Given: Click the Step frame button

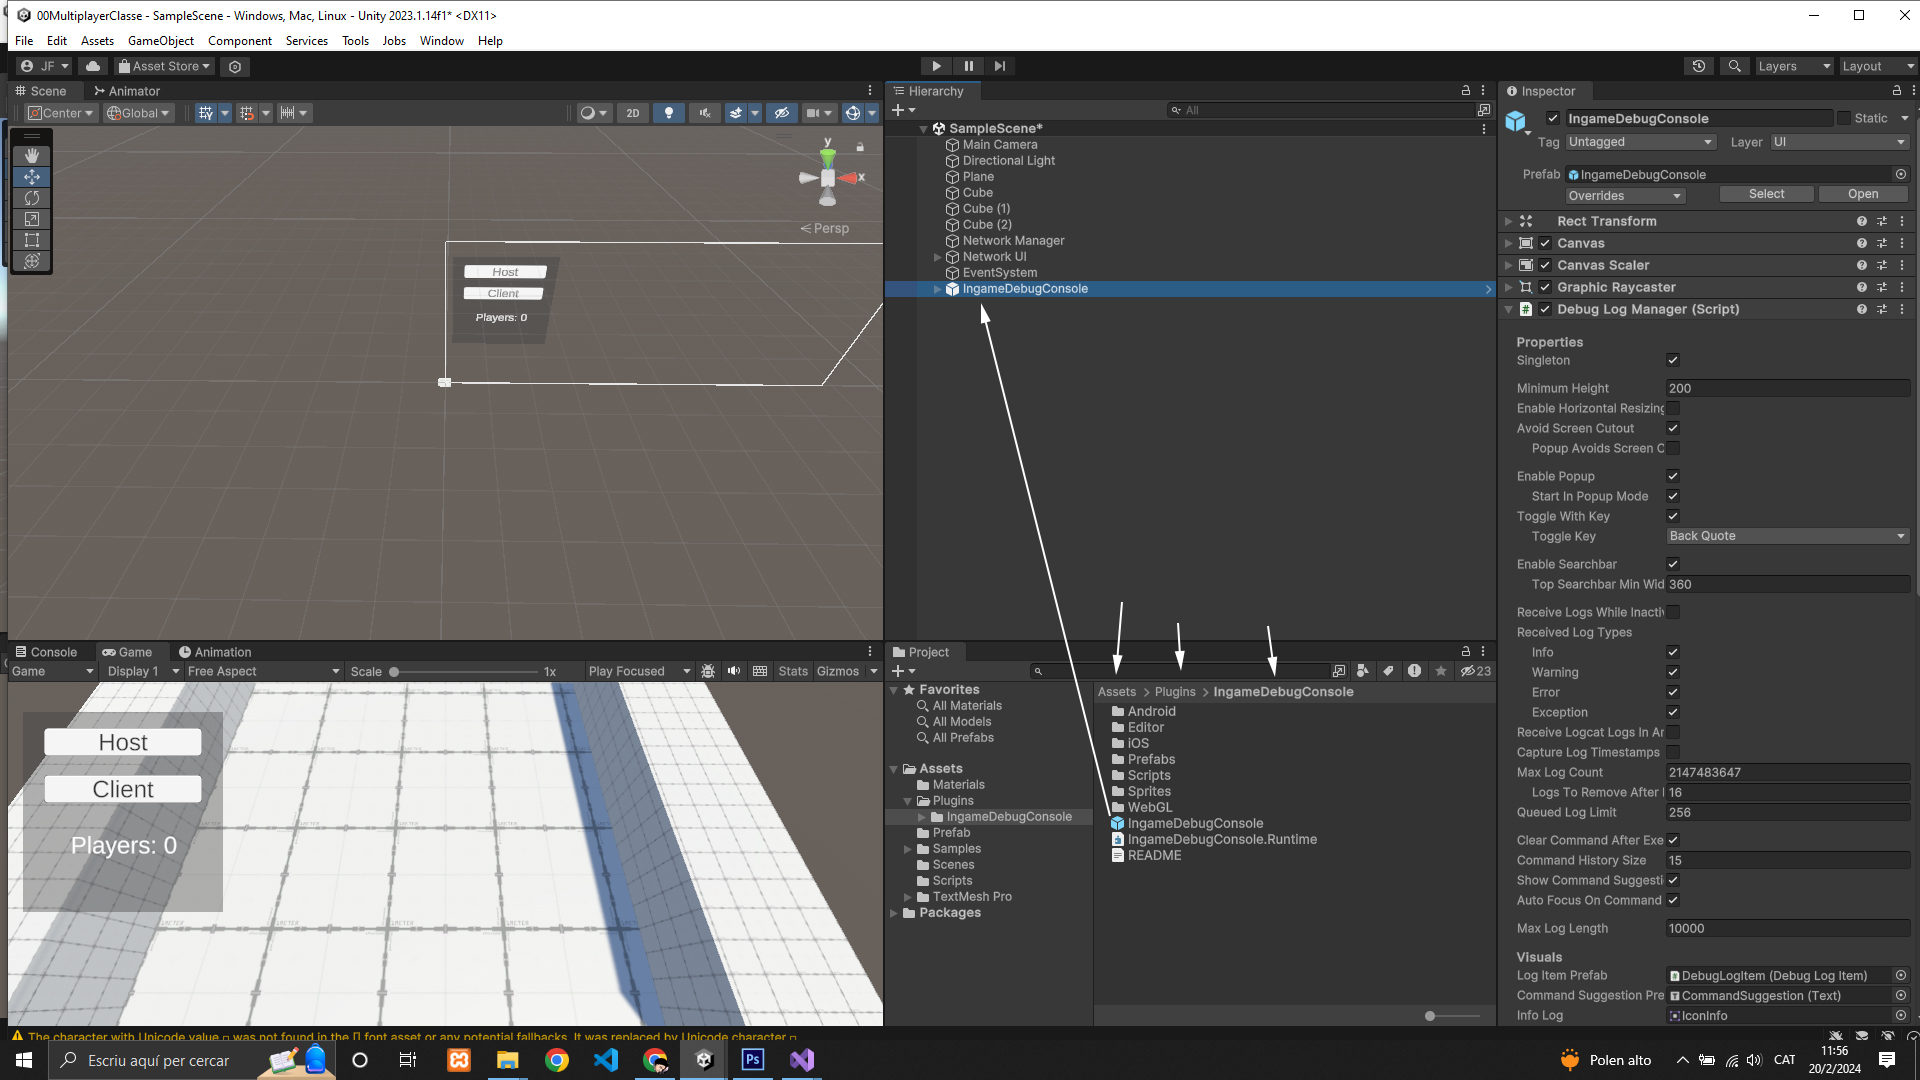Looking at the screenshot, I should [999, 66].
